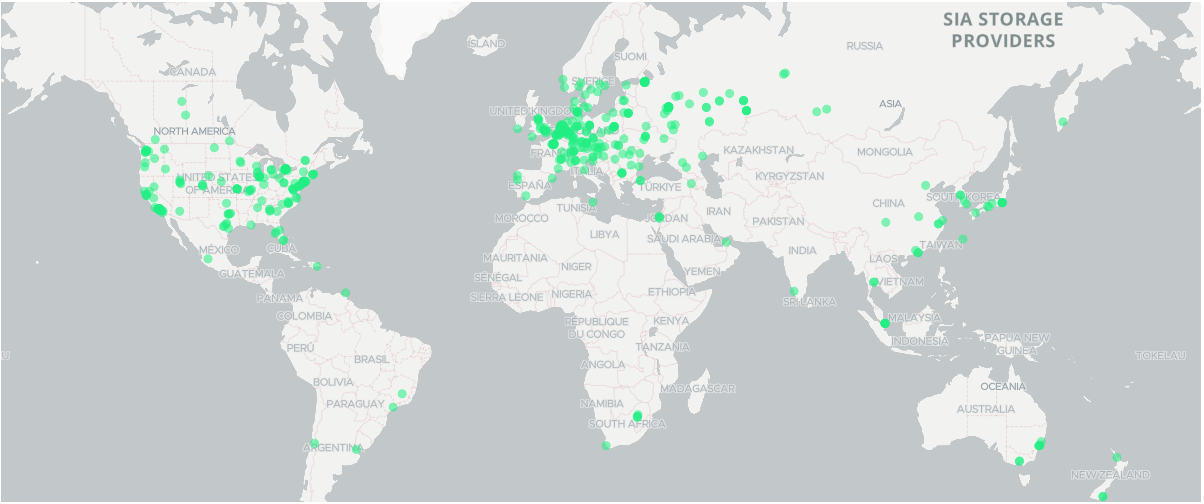Click the CHINA country label
The height and width of the screenshot is (504, 1204).
[x=888, y=203]
